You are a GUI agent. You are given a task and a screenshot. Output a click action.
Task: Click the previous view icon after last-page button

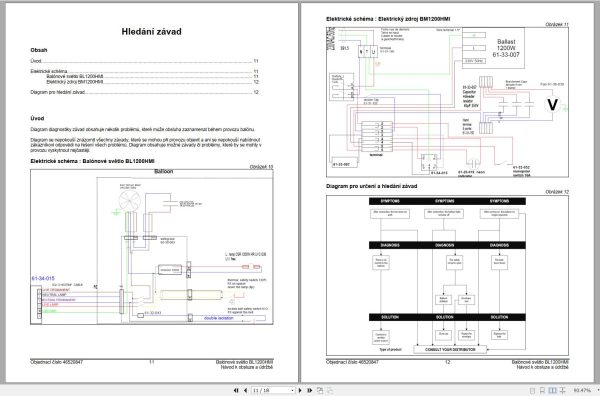coord(320,390)
